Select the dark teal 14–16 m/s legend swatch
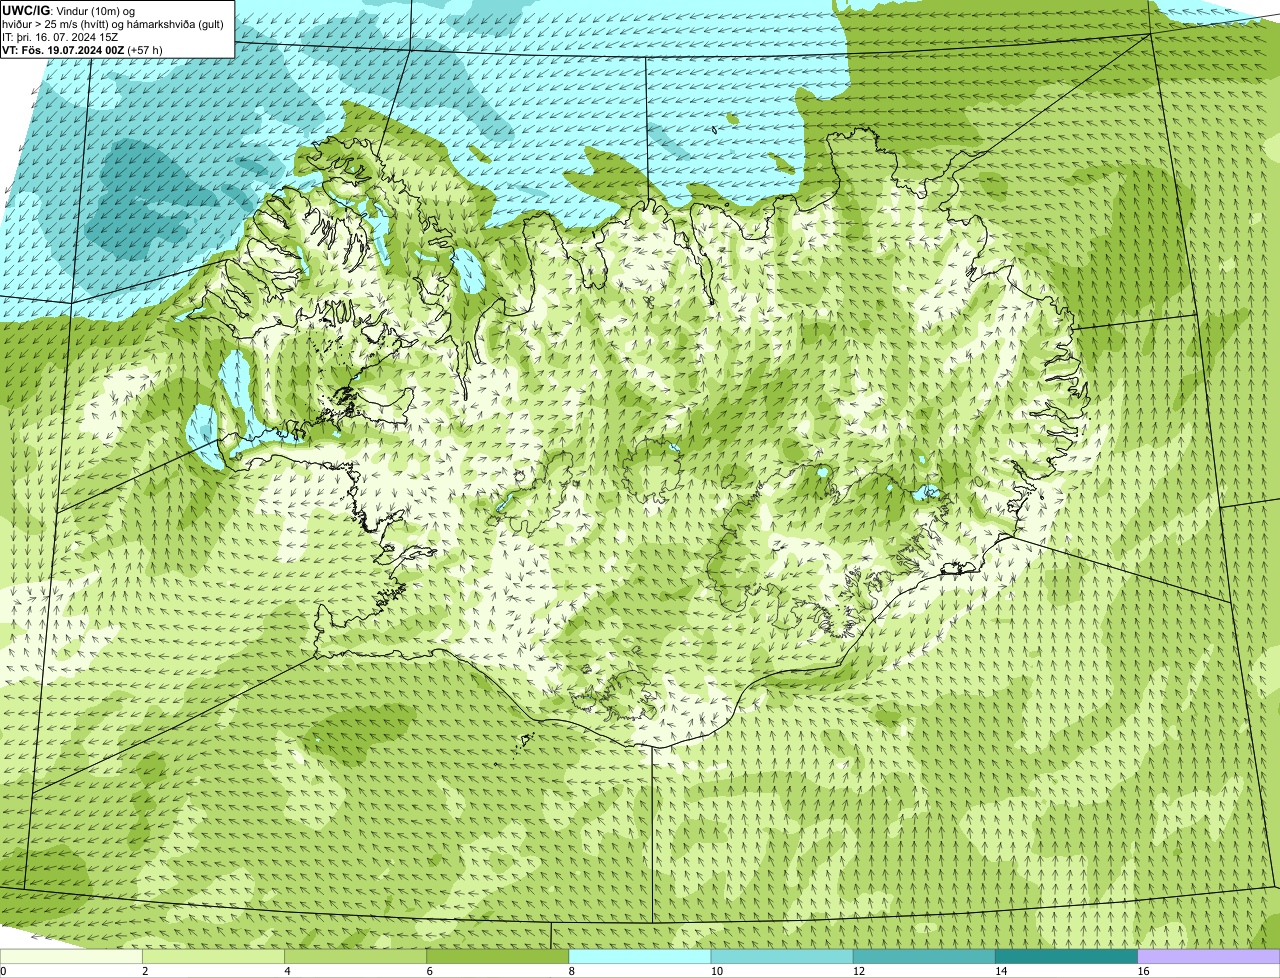1280x978 pixels. (1067, 957)
